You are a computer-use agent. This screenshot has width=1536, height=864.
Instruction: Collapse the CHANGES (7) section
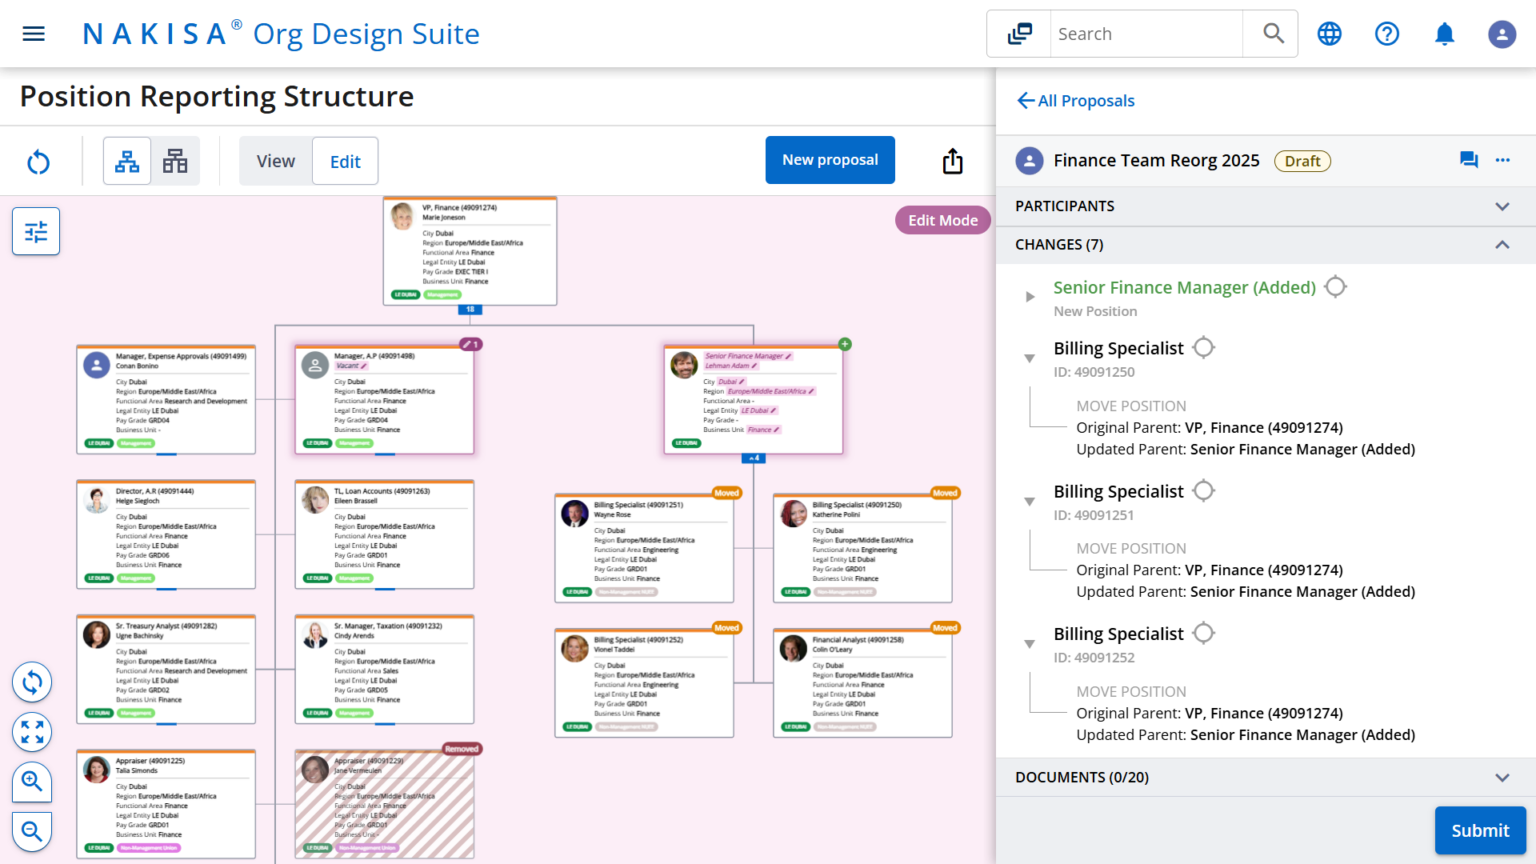click(1502, 244)
